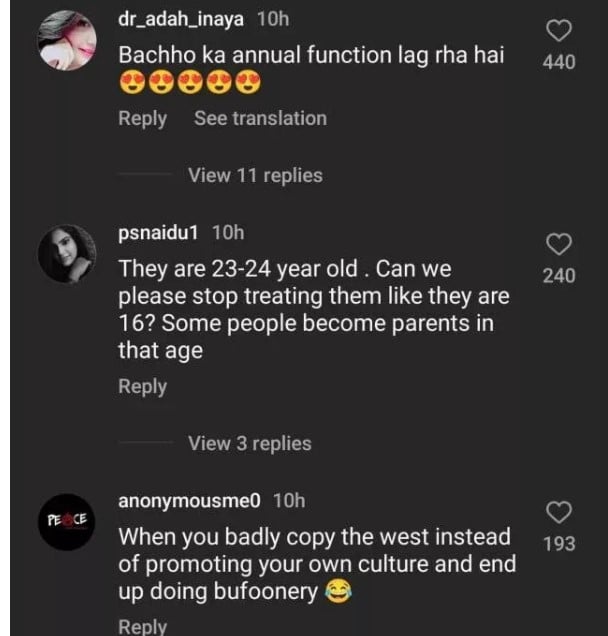Open the dr_adah_inaya username link
Image resolution: width=608 pixels, height=636 pixels.
pos(182,19)
